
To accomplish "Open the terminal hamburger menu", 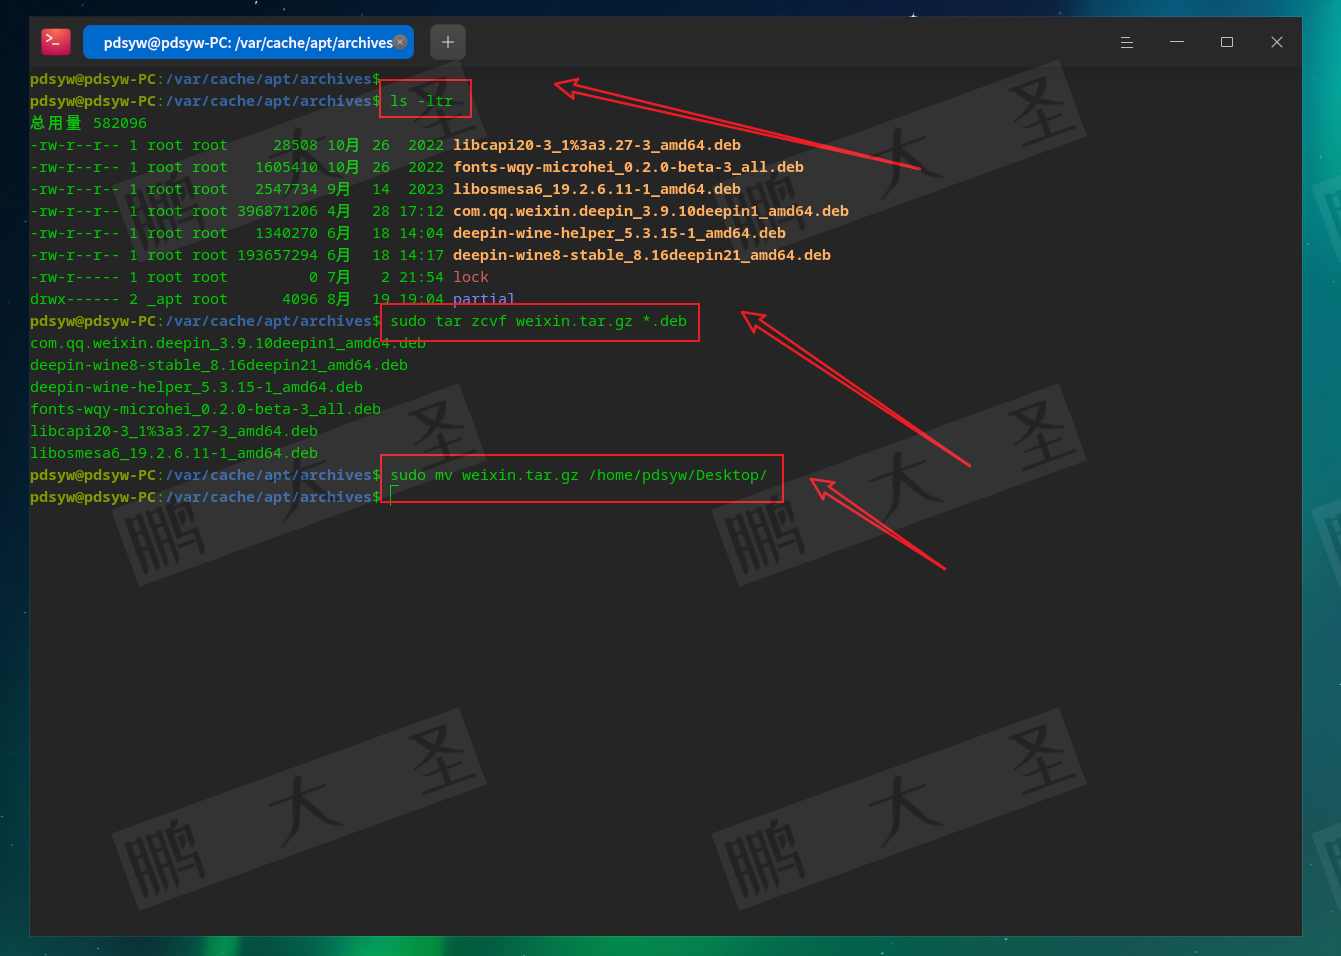I will pos(1126,42).
